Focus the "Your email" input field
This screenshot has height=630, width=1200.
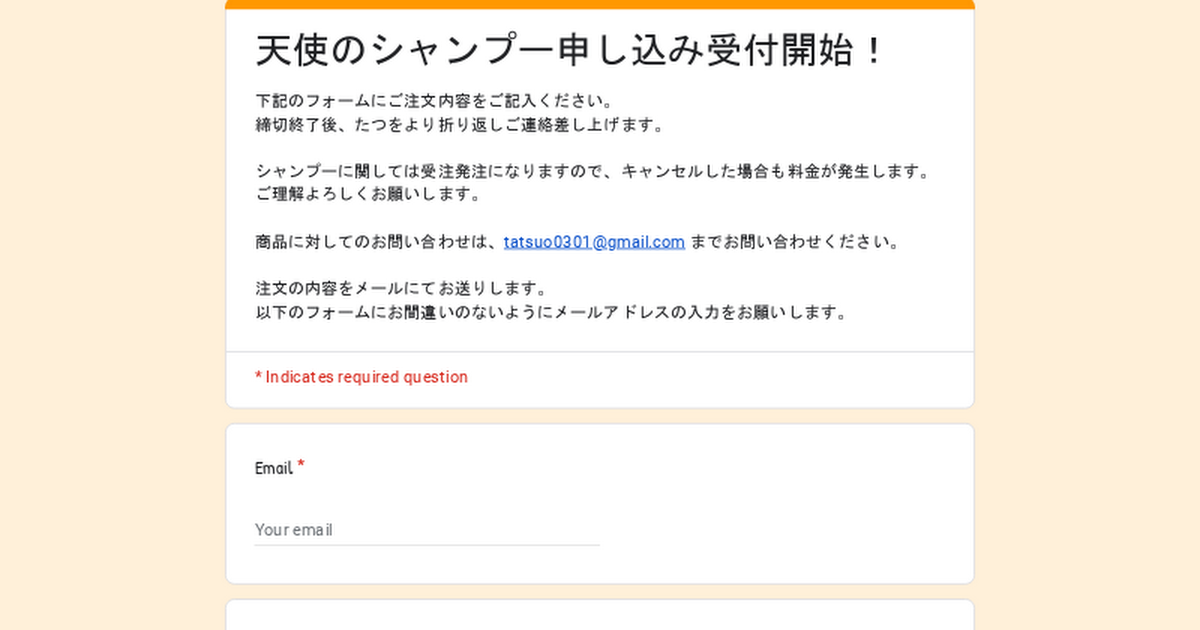click(427, 530)
